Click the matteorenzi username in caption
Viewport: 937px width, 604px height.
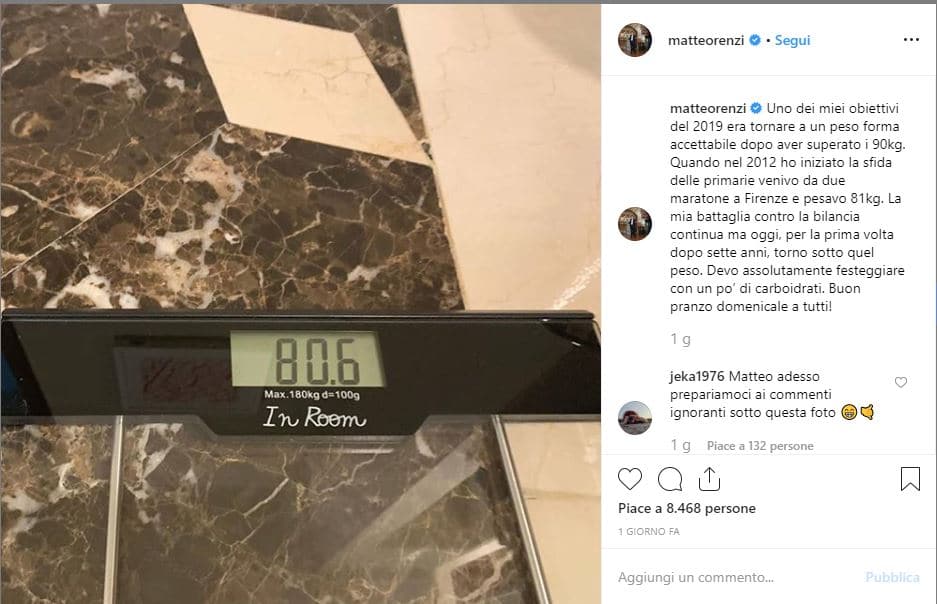[708, 109]
